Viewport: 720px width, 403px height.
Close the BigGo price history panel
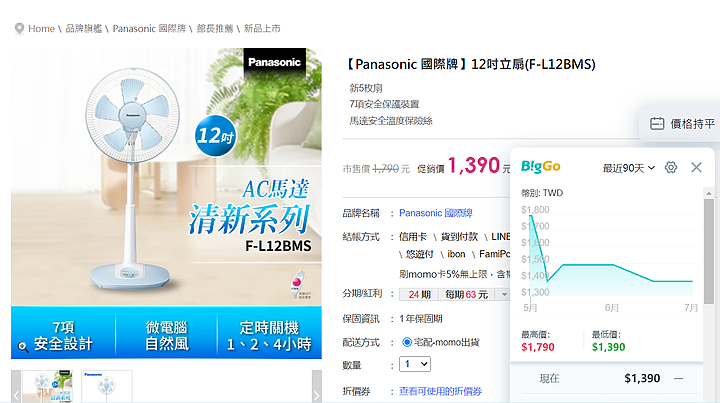coord(696,168)
